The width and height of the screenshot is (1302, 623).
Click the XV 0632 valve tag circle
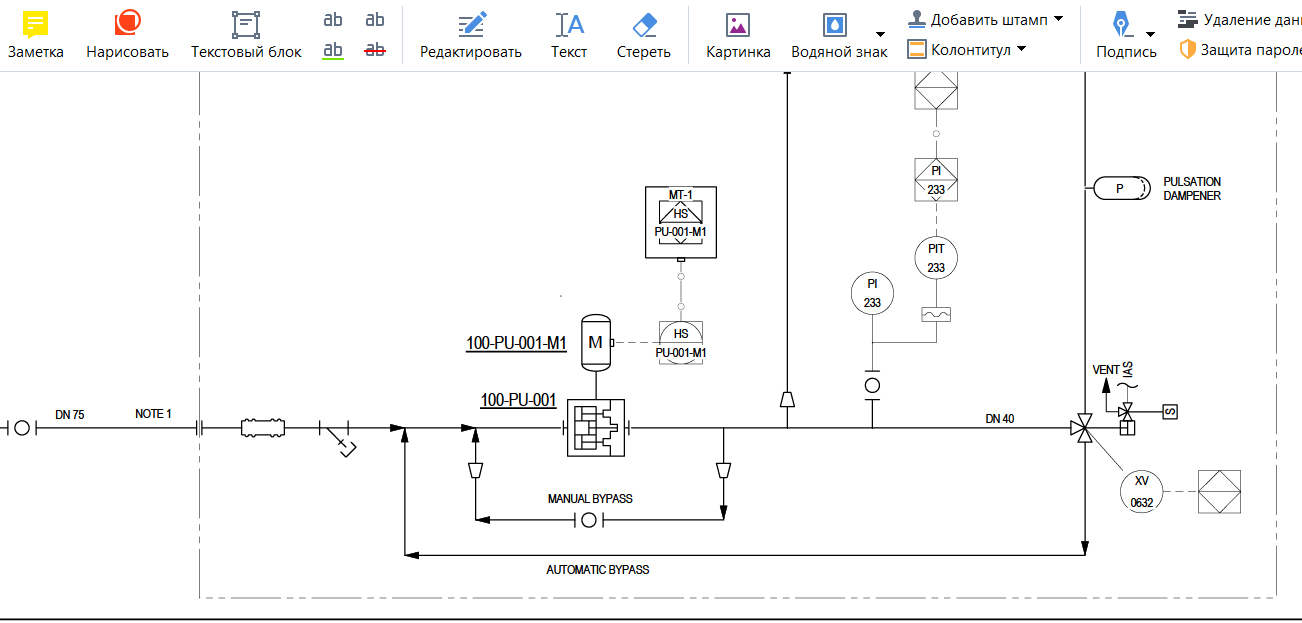click(x=1142, y=491)
